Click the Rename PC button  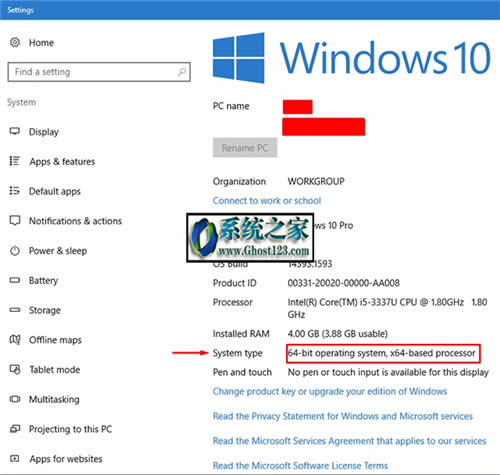coord(245,147)
